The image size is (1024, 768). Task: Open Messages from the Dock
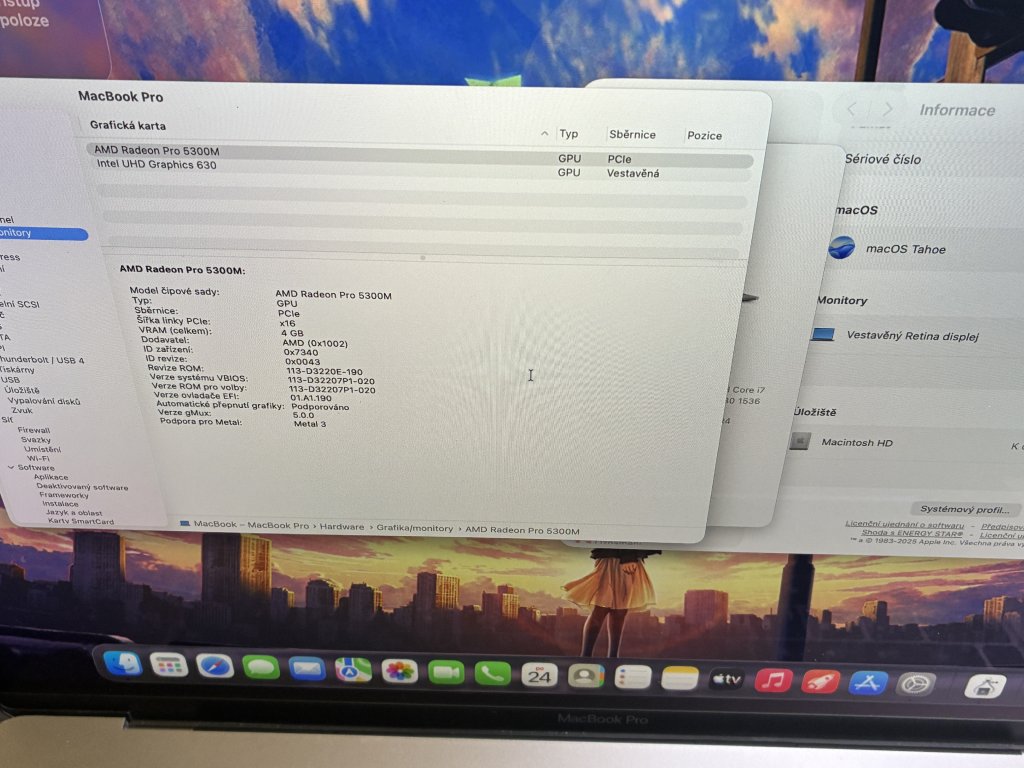(x=261, y=668)
